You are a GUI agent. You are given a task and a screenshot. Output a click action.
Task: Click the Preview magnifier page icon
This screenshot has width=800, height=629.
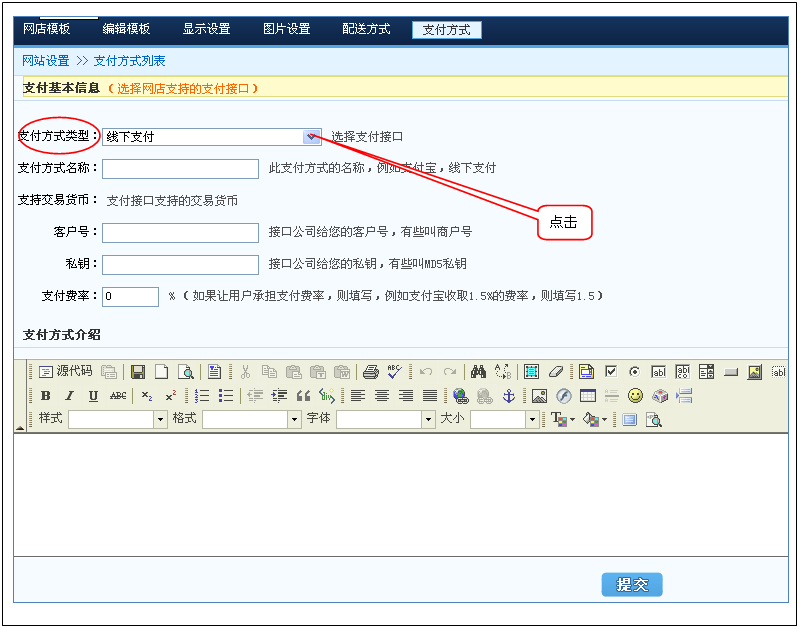pyautogui.click(x=186, y=372)
